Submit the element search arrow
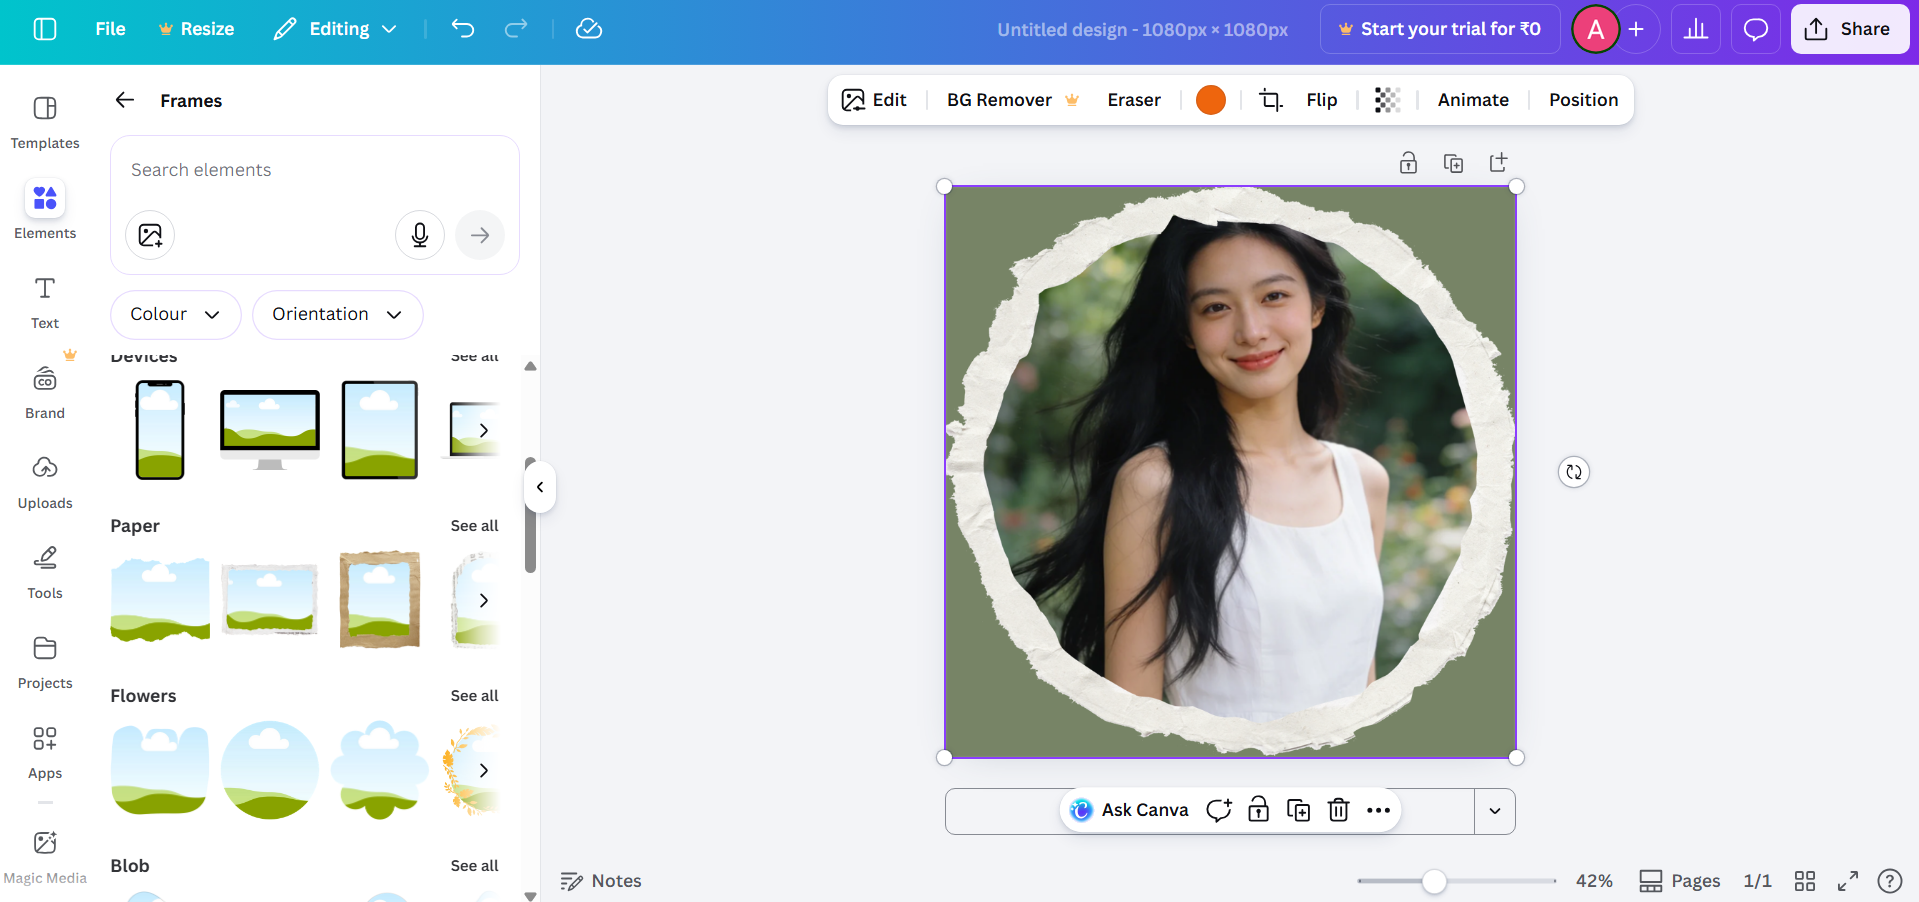1919x902 pixels. click(x=480, y=235)
